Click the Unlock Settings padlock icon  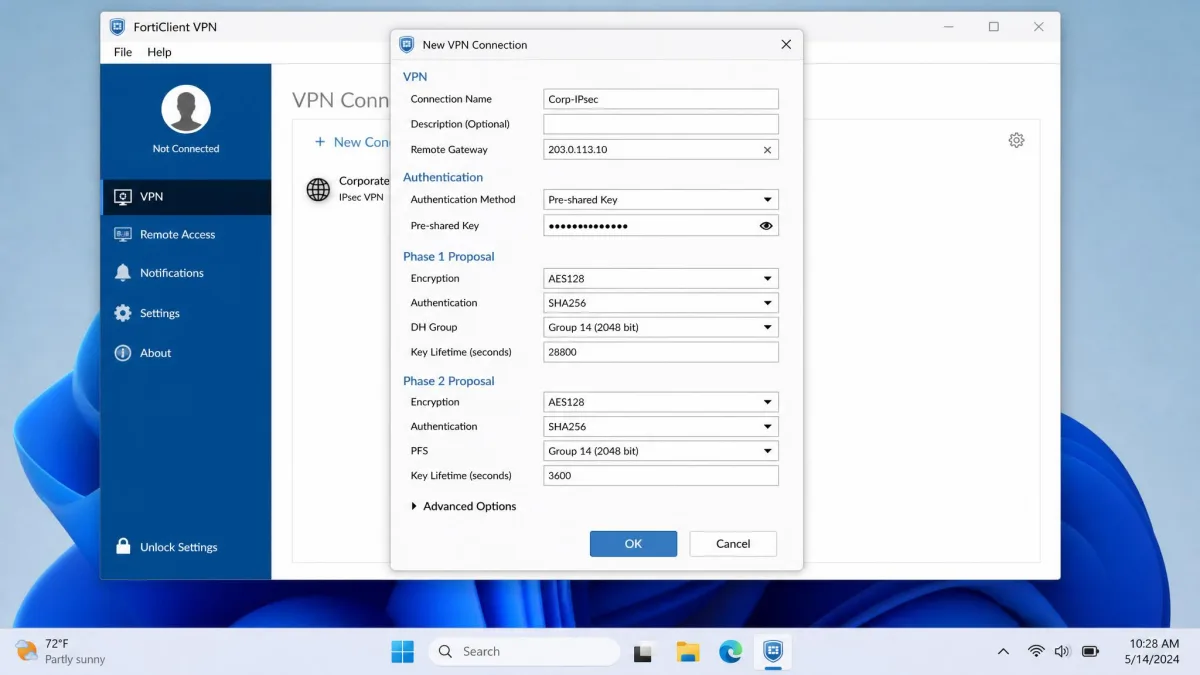[123, 547]
